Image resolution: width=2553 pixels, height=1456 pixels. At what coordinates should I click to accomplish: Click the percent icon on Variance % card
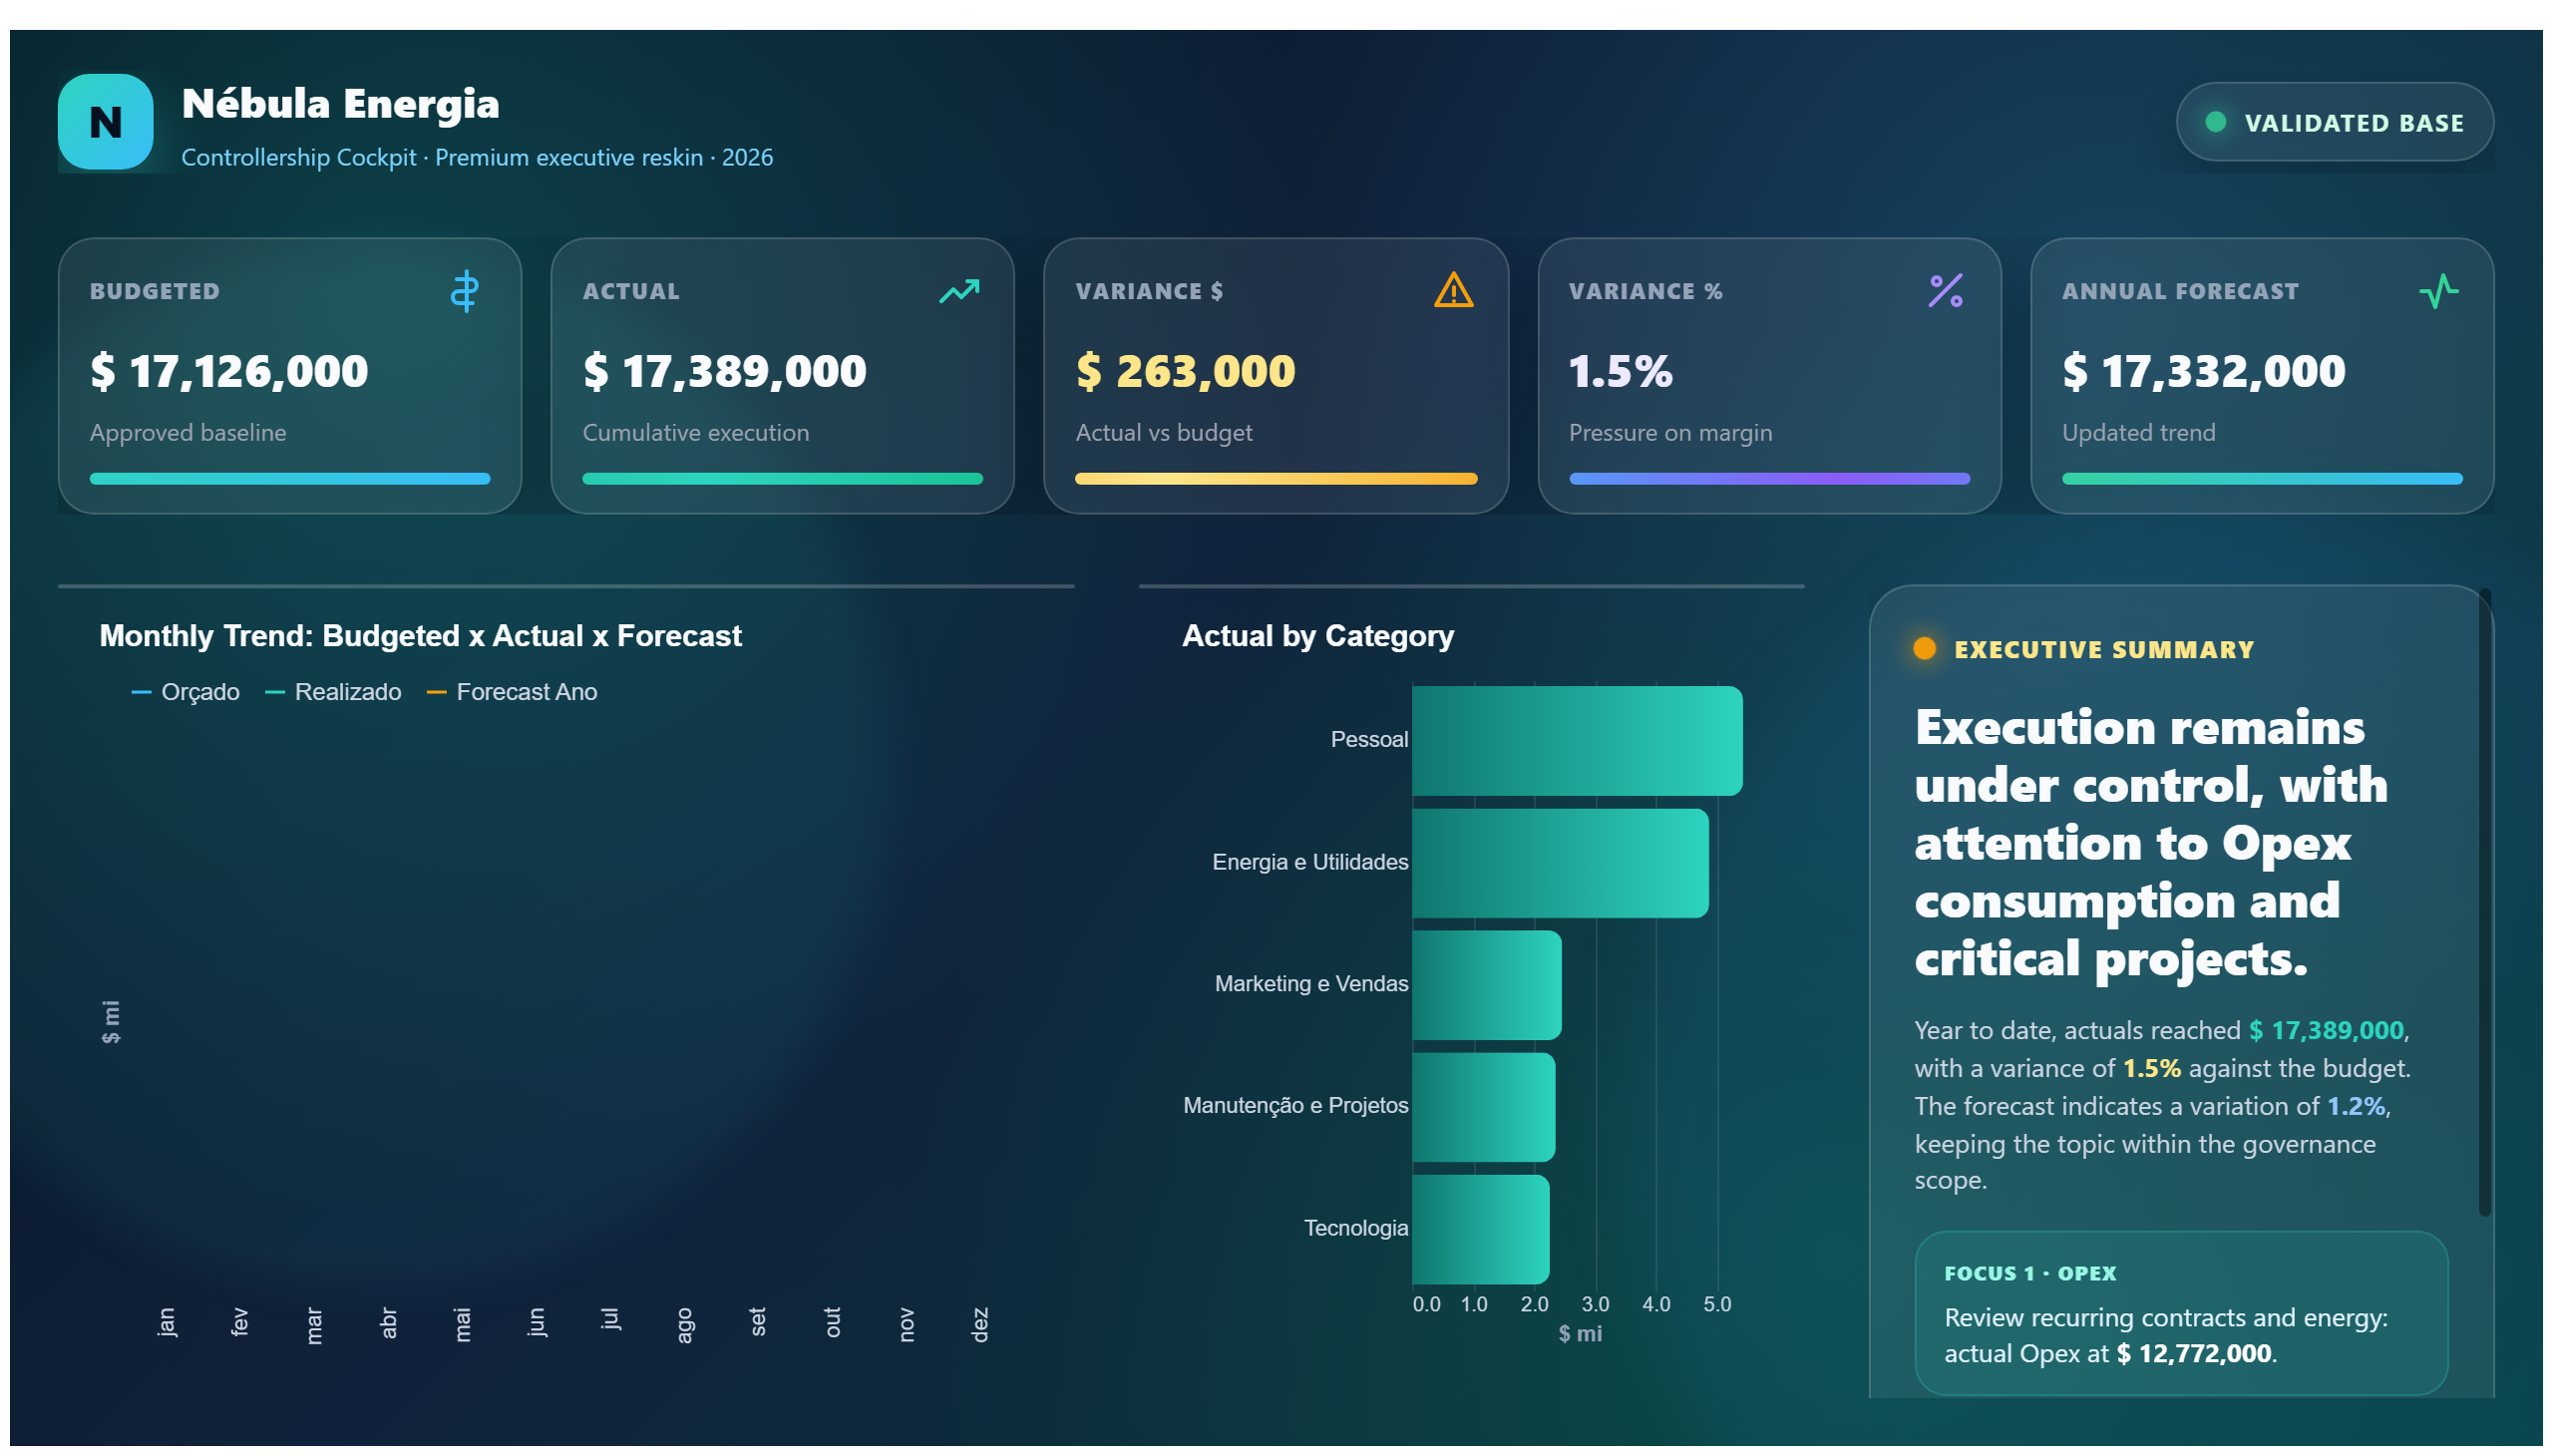click(x=1945, y=291)
